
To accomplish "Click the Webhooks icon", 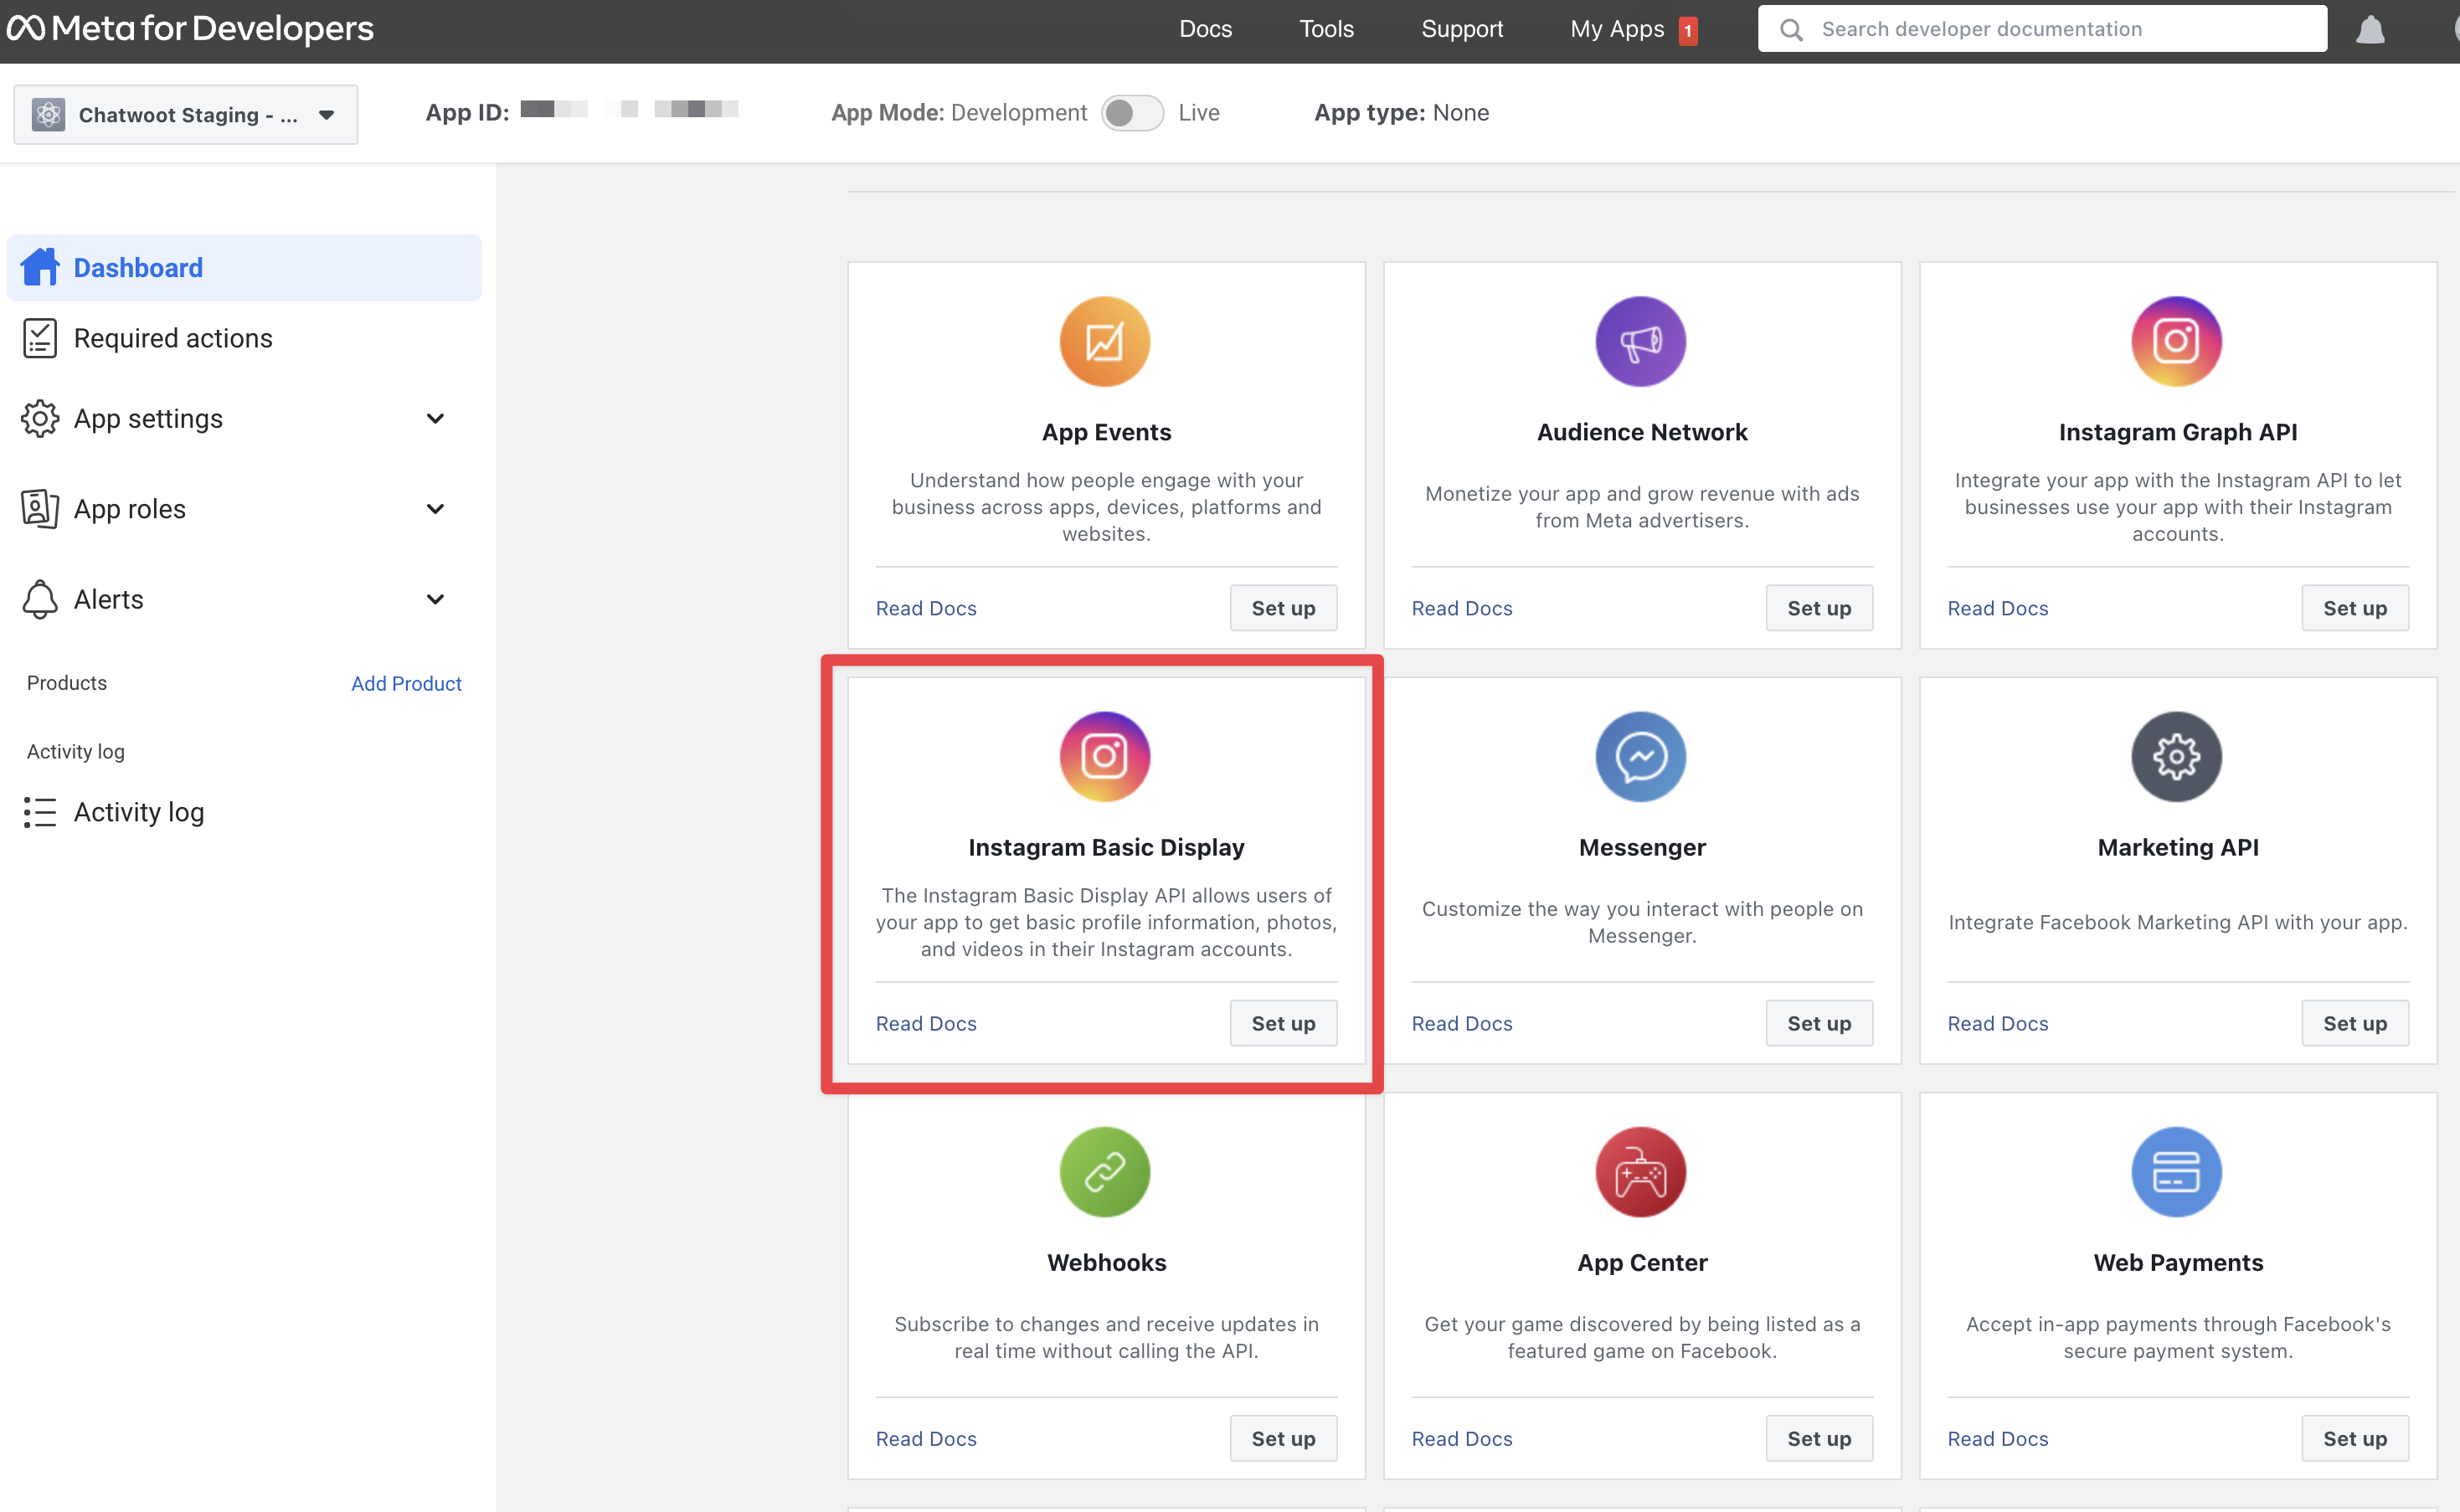I will [x=1105, y=1170].
